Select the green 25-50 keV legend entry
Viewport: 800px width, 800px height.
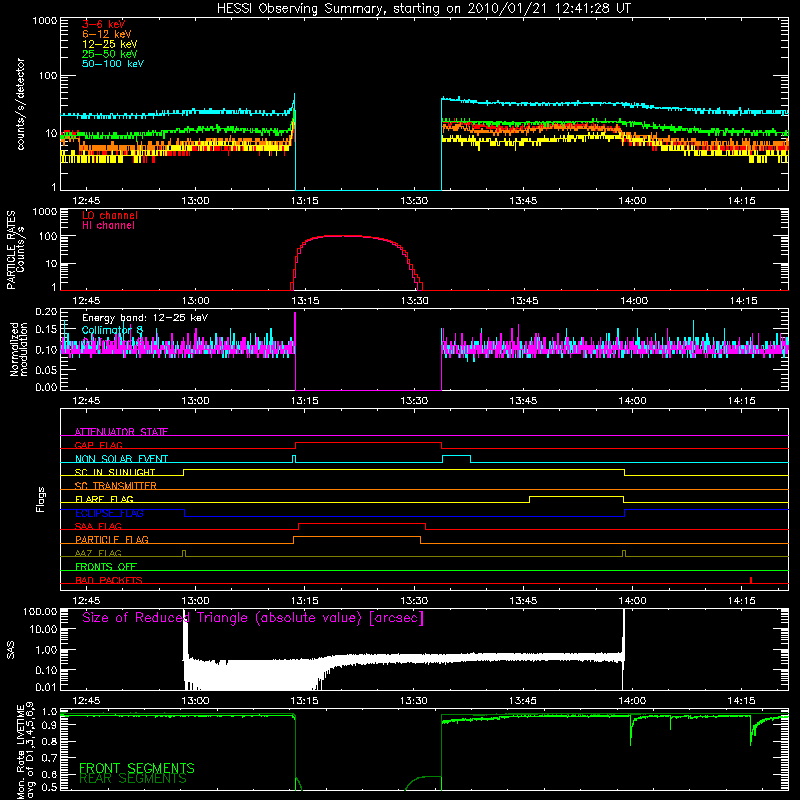tap(110, 54)
